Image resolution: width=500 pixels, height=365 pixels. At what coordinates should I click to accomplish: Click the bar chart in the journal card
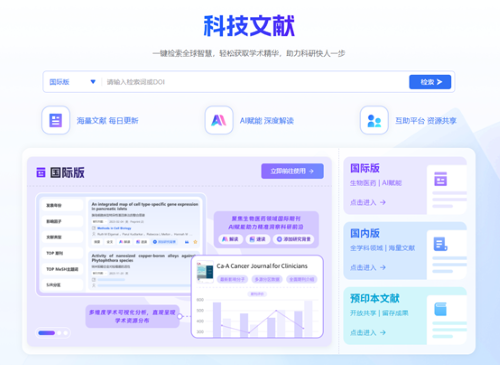coord(257,317)
